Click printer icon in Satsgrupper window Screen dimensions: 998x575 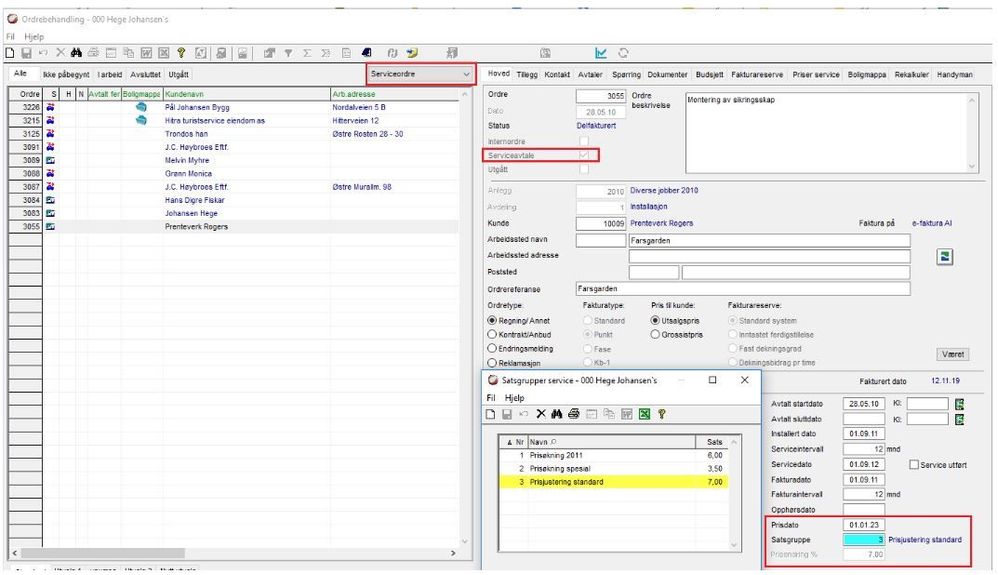[574, 414]
